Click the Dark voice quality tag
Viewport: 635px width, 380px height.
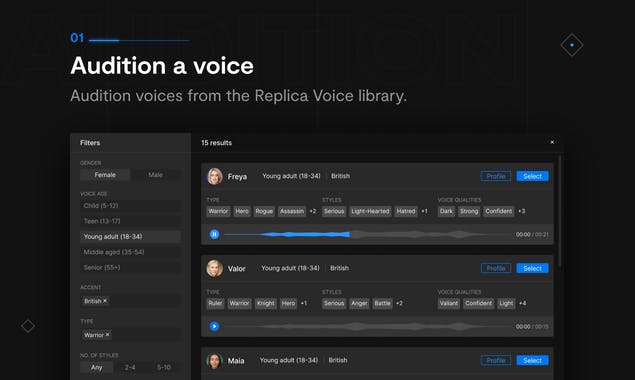(446, 211)
